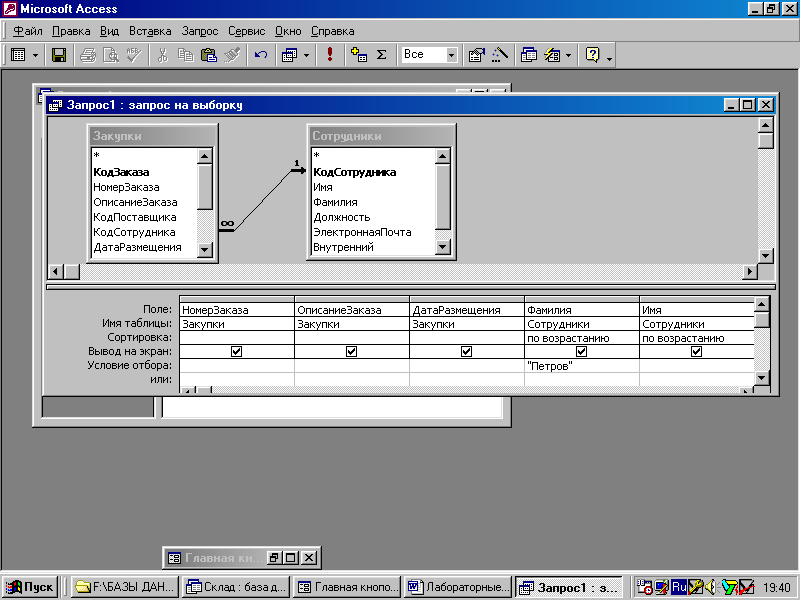This screenshot has height=600, width=800.
Task: Open the toolbar options arrow at far right
Action: tap(609, 59)
